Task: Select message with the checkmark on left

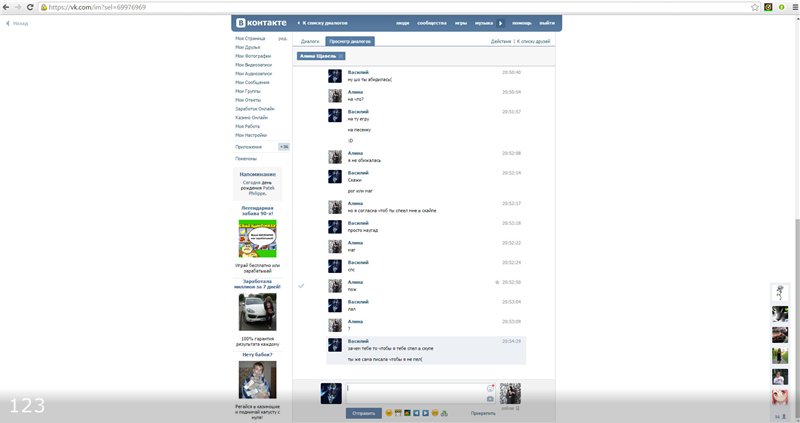Action: point(301,285)
